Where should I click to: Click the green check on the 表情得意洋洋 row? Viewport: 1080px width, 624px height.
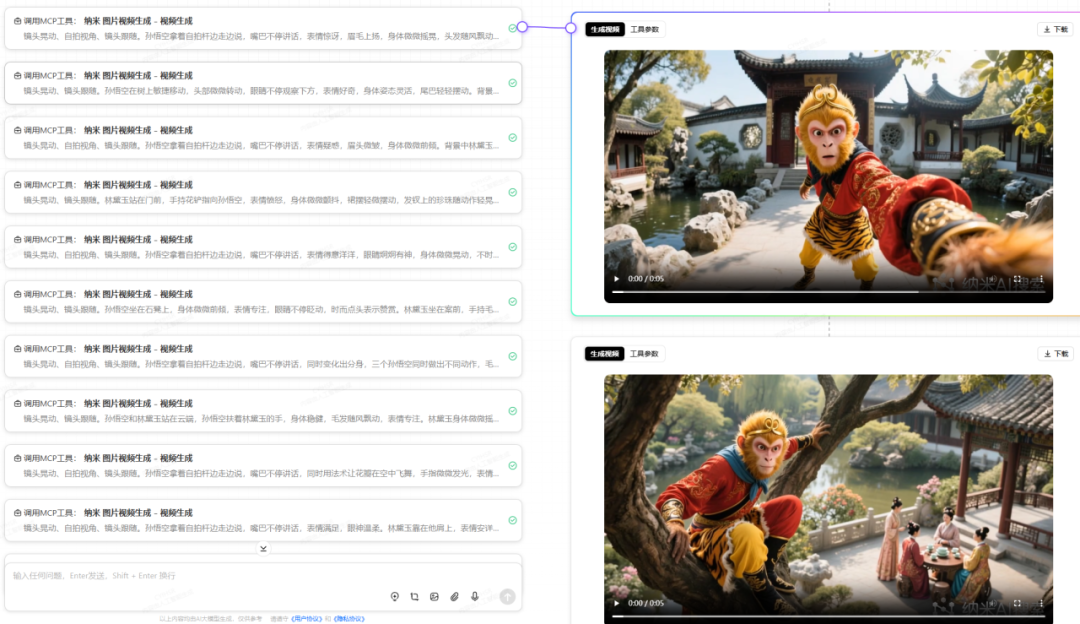512,247
